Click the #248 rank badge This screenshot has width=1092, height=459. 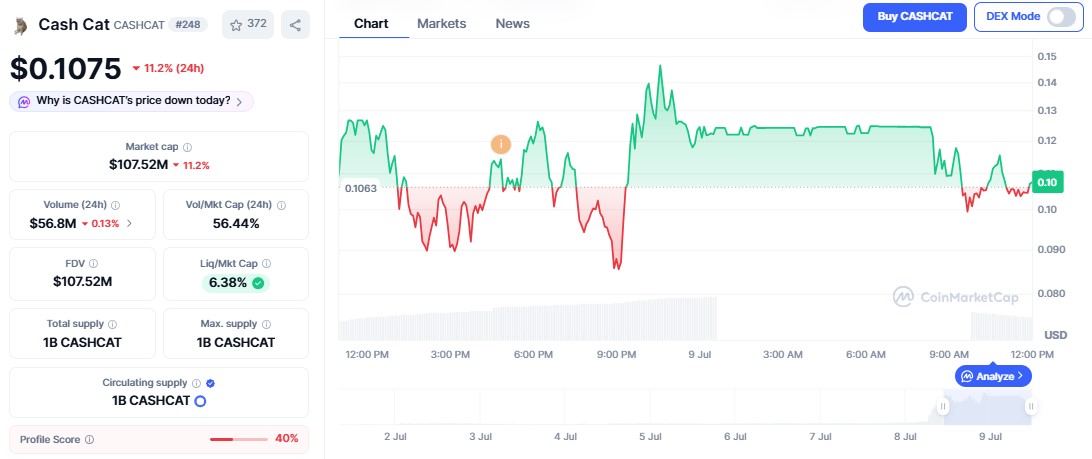click(x=188, y=25)
